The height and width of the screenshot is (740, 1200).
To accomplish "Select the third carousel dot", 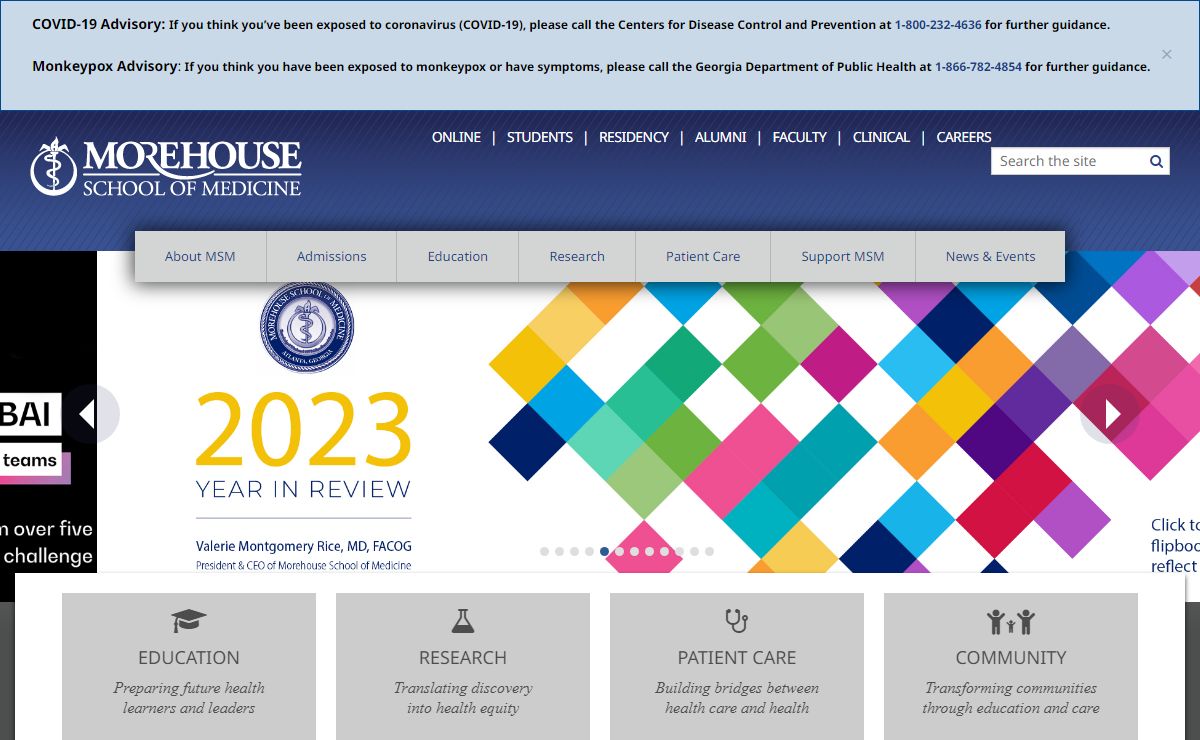I will click(575, 551).
